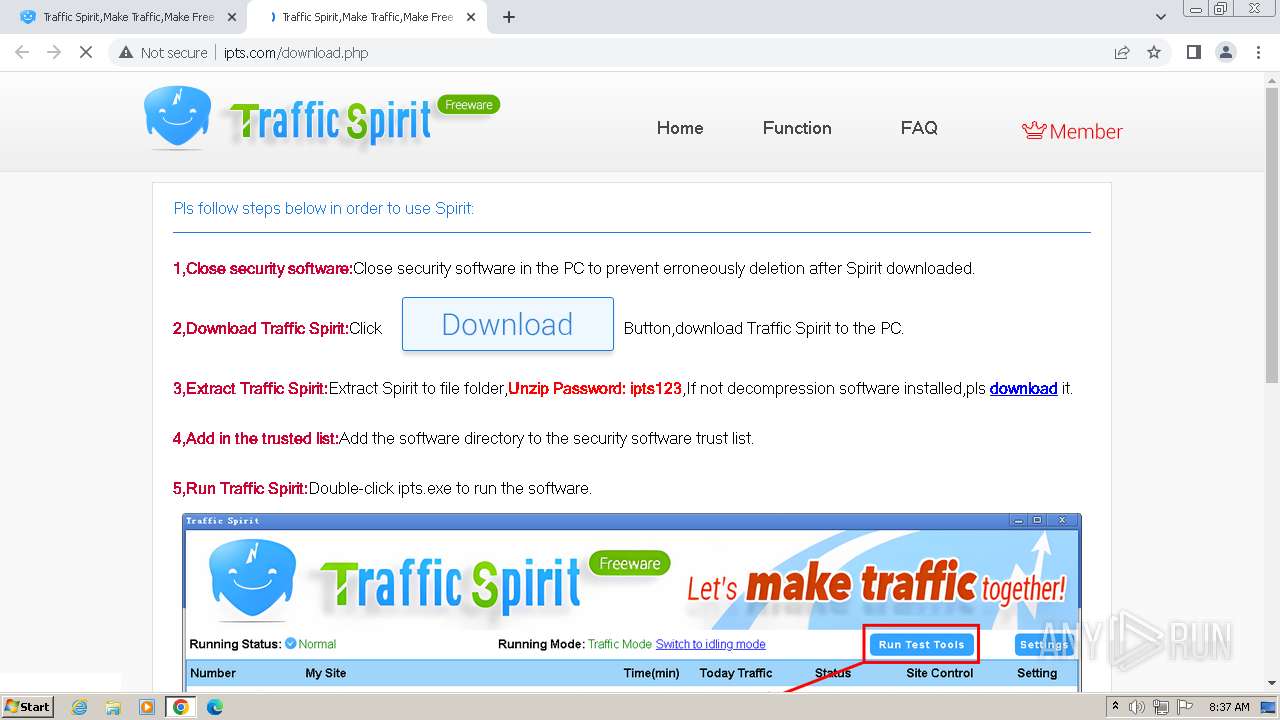Image resolution: width=1280 pixels, height=720 pixels.
Task: Click the Traffic Spirit logo text
Action: (x=330, y=122)
